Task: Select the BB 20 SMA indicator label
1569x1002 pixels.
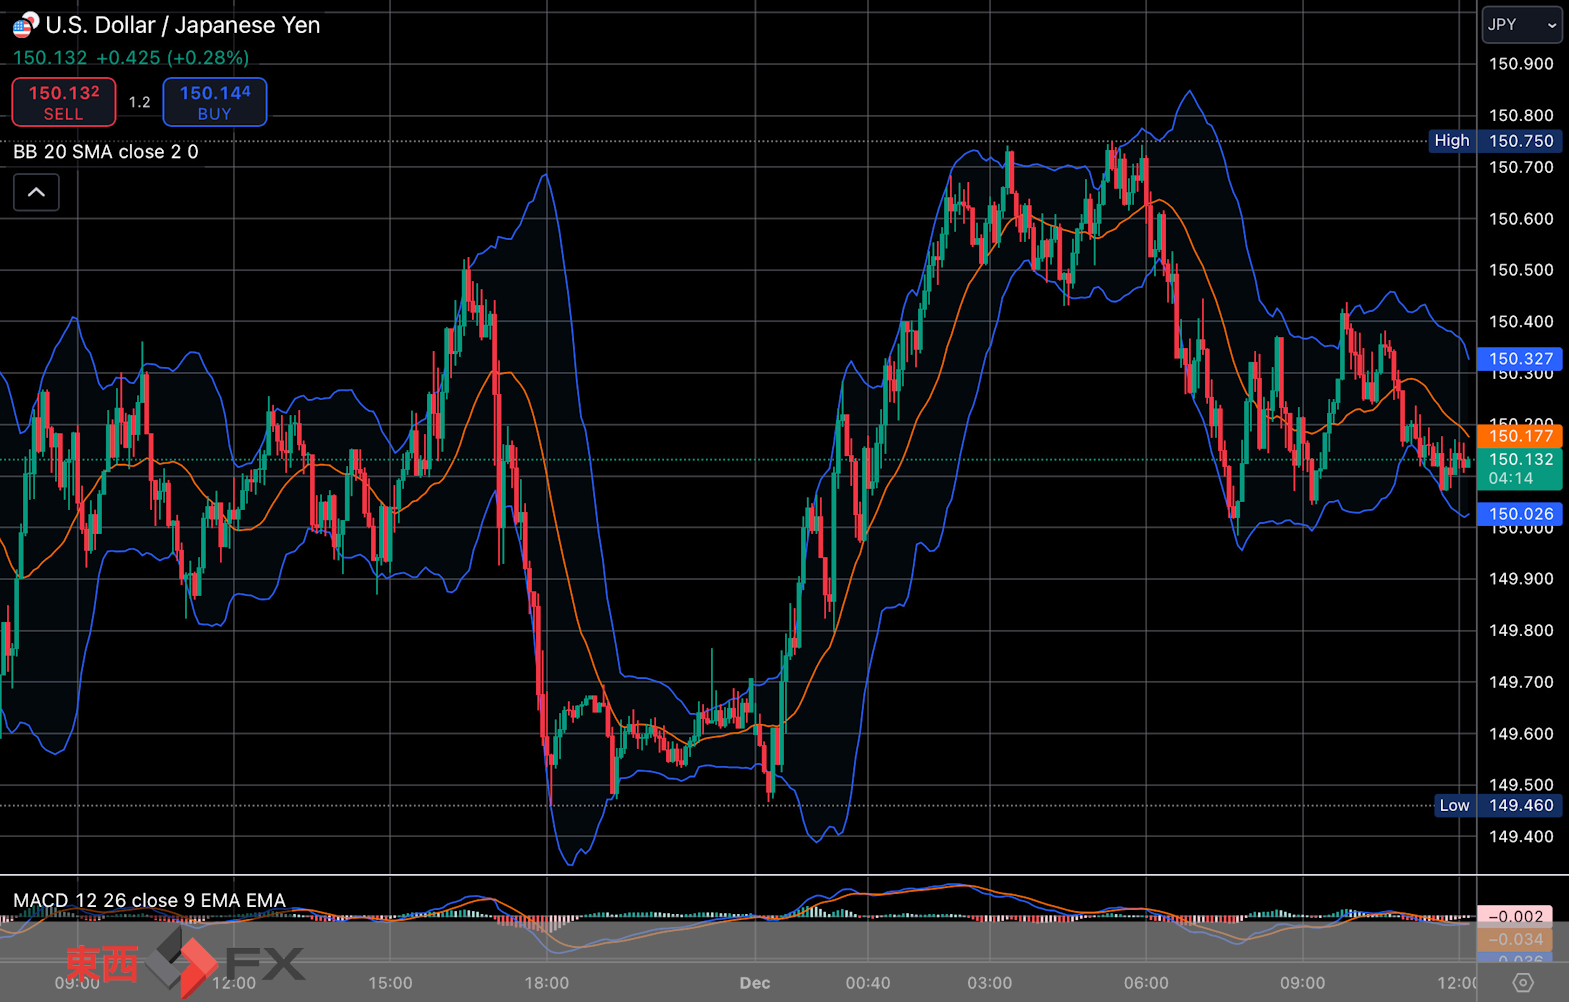Action: [106, 152]
